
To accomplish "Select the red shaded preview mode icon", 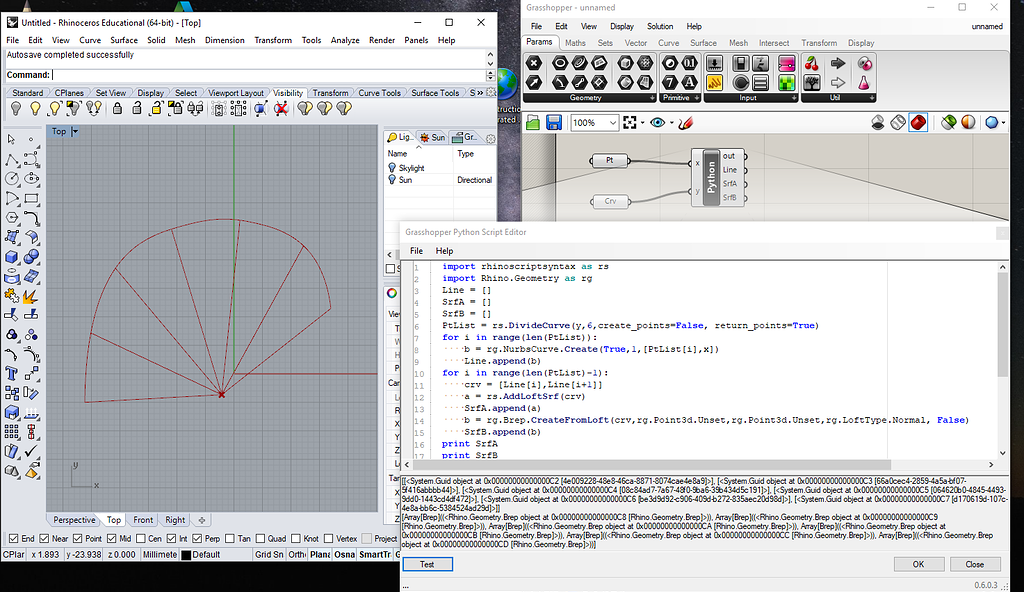I will pos(918,123).
